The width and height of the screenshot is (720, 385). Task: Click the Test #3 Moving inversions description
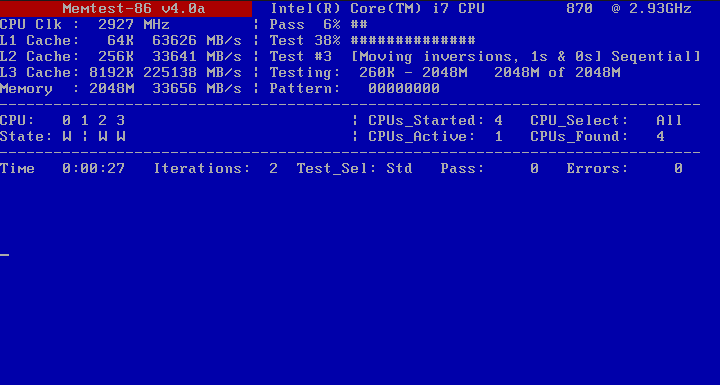pos(485,57)
